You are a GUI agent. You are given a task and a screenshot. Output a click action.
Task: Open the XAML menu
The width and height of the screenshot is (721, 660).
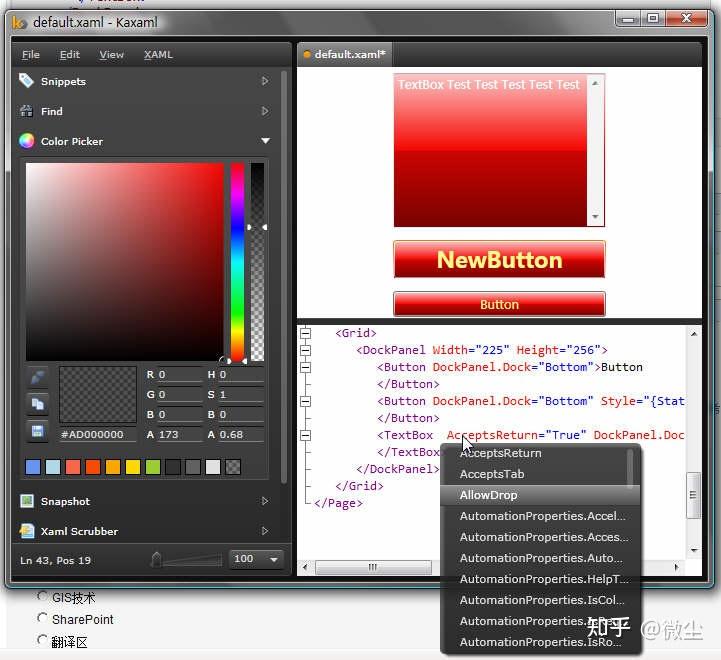158,55
